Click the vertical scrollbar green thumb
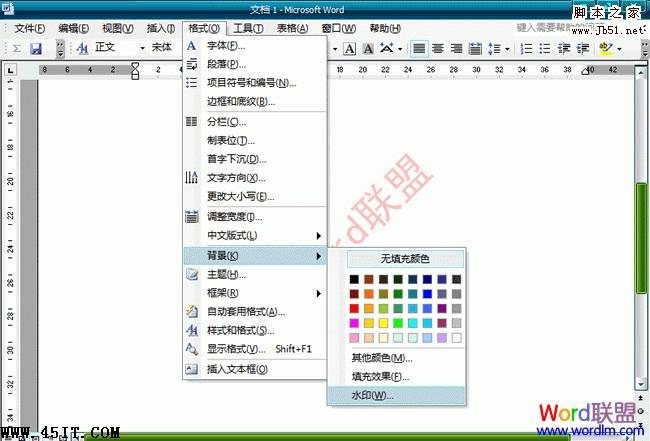The width and height of the screenshot is (650, 441). 641,238
